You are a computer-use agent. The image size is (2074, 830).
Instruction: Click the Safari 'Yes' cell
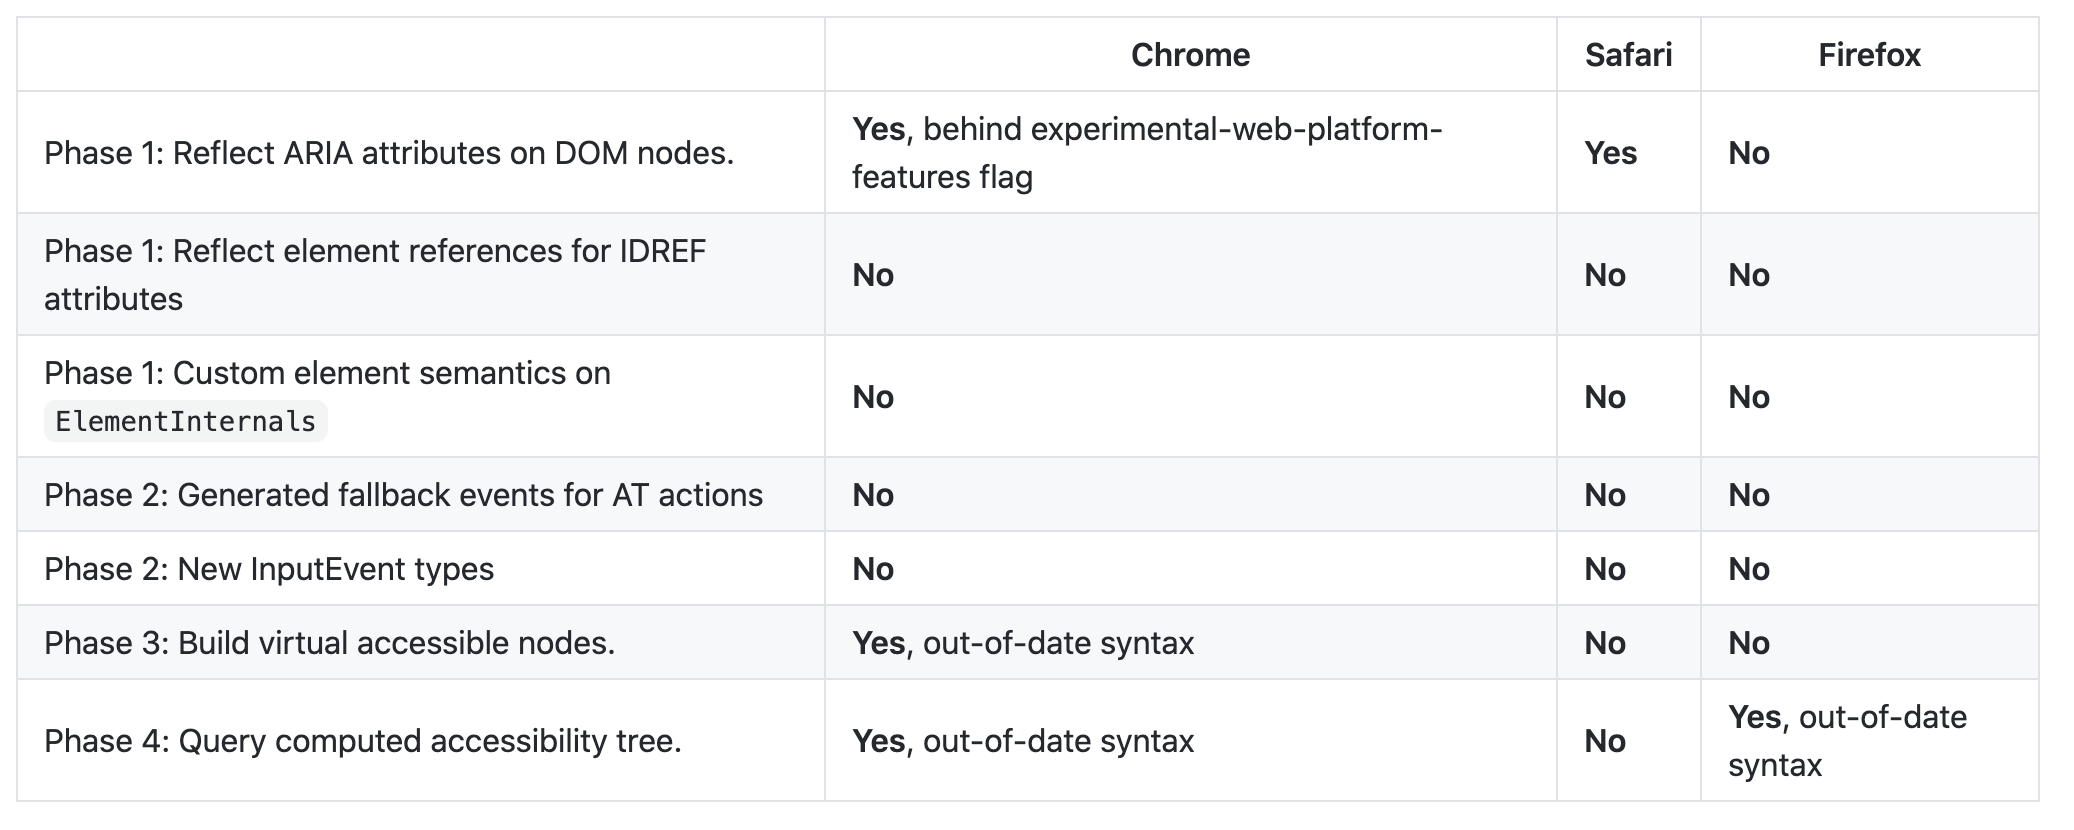coord(1610,153)
